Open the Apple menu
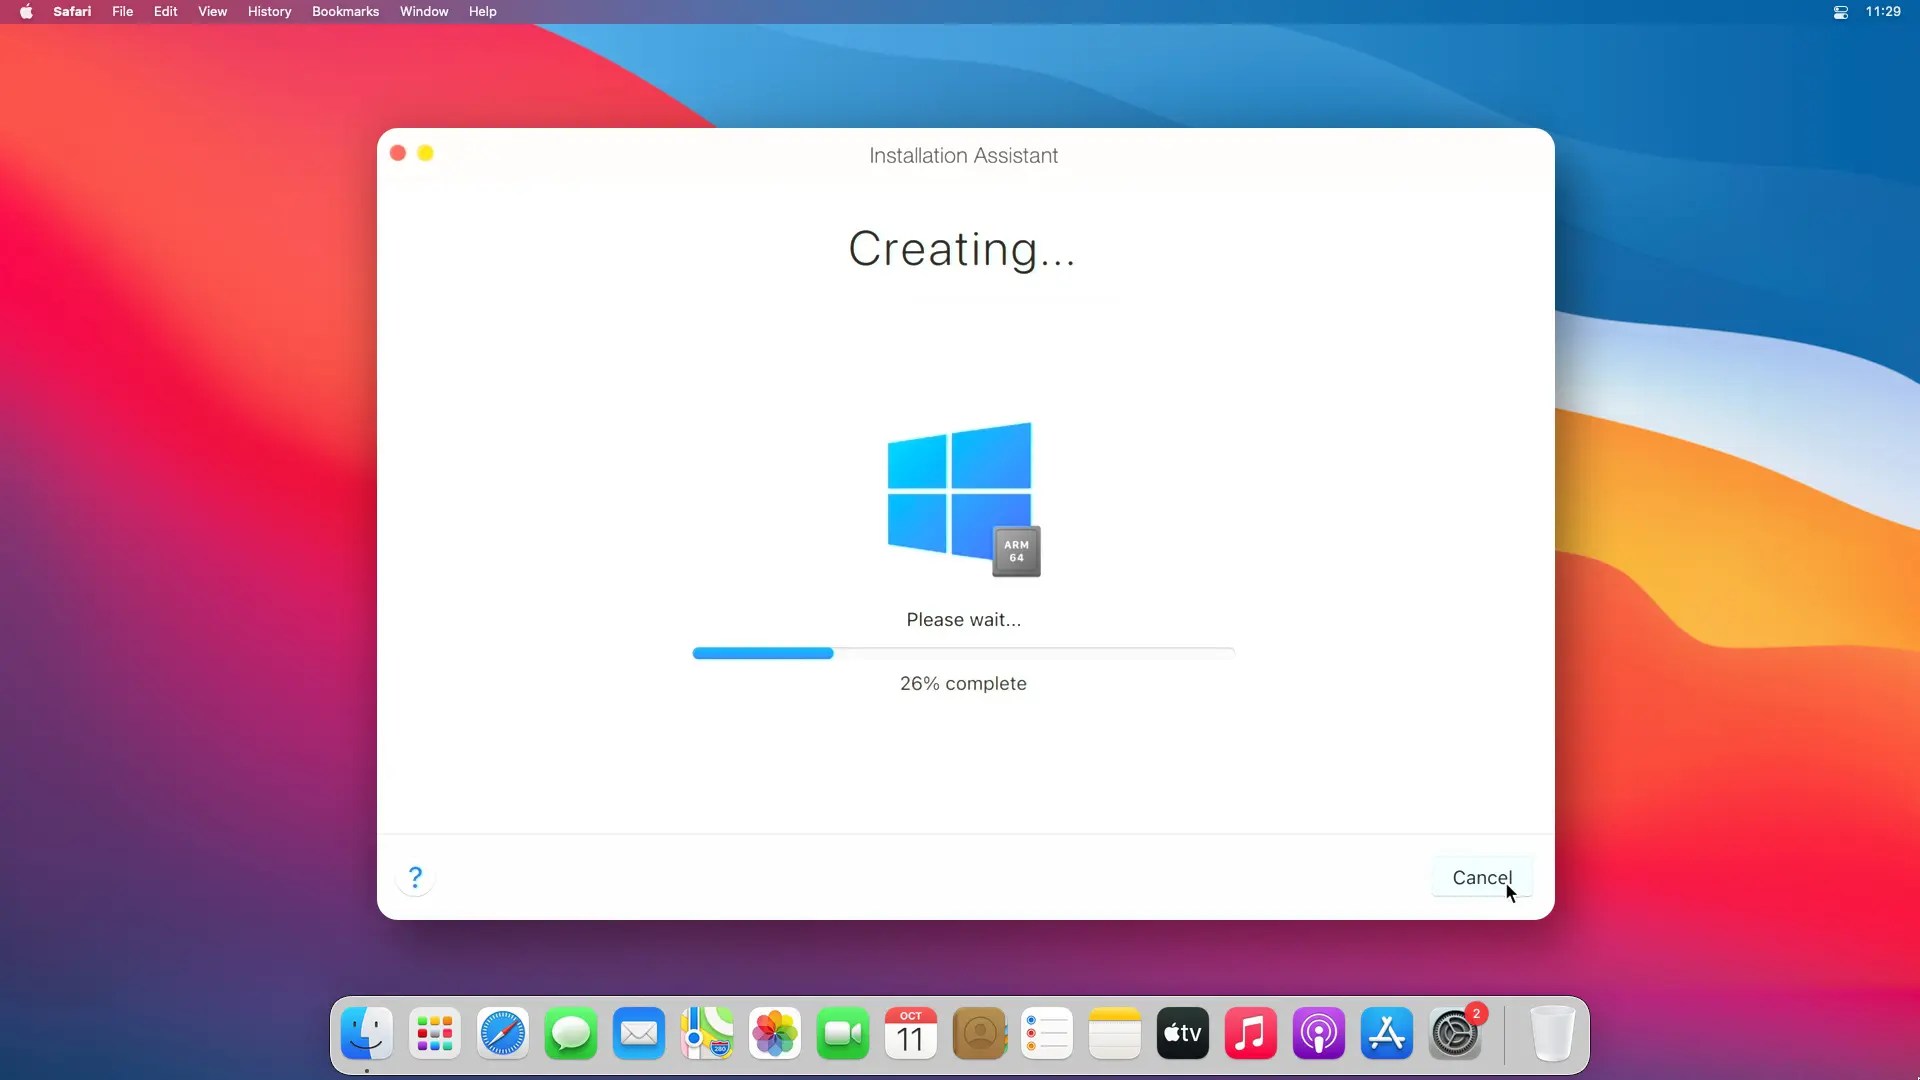 (x=26, y=11)
